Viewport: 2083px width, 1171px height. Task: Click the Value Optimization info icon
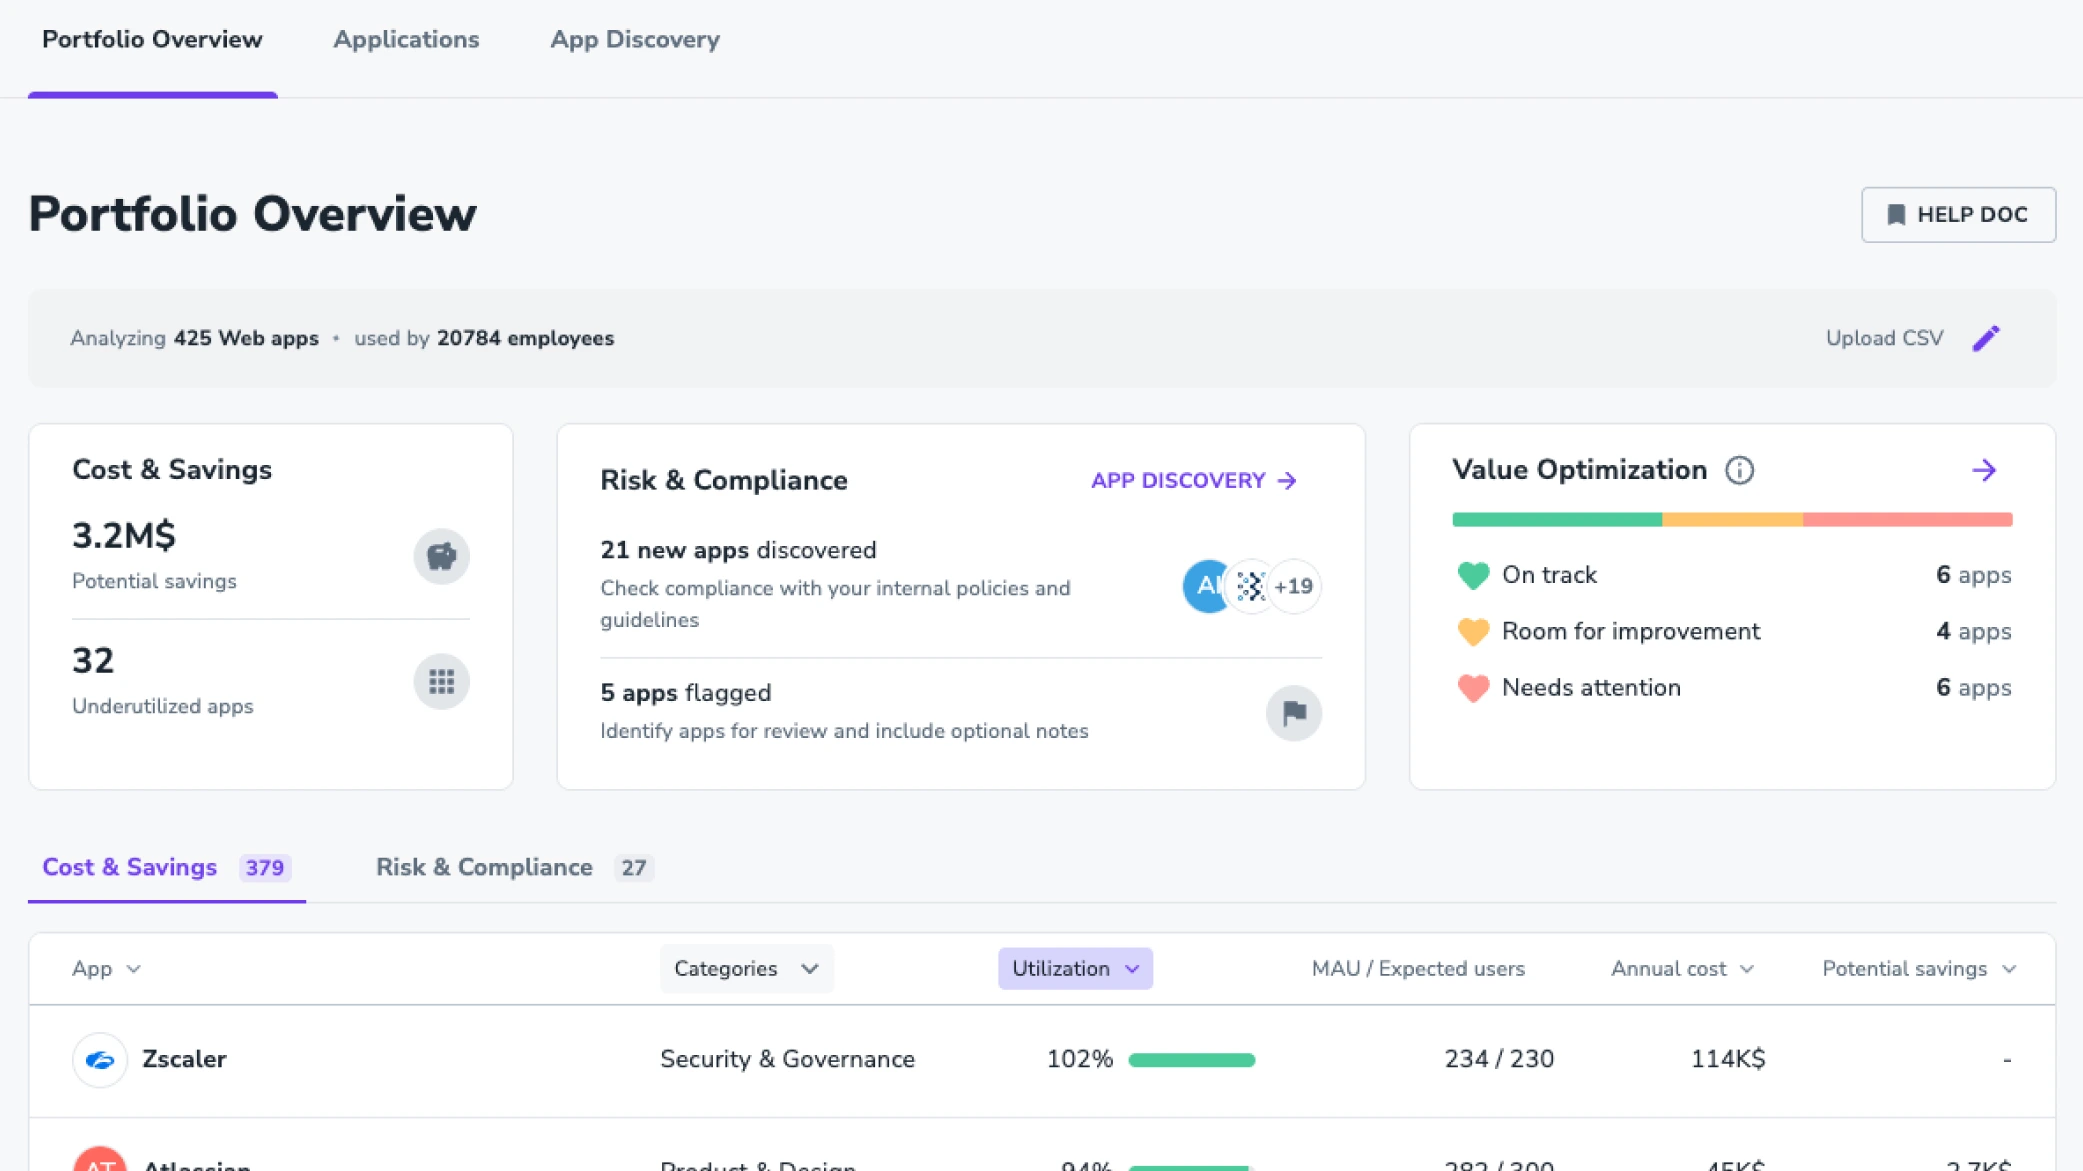[x=1739, y=470]
